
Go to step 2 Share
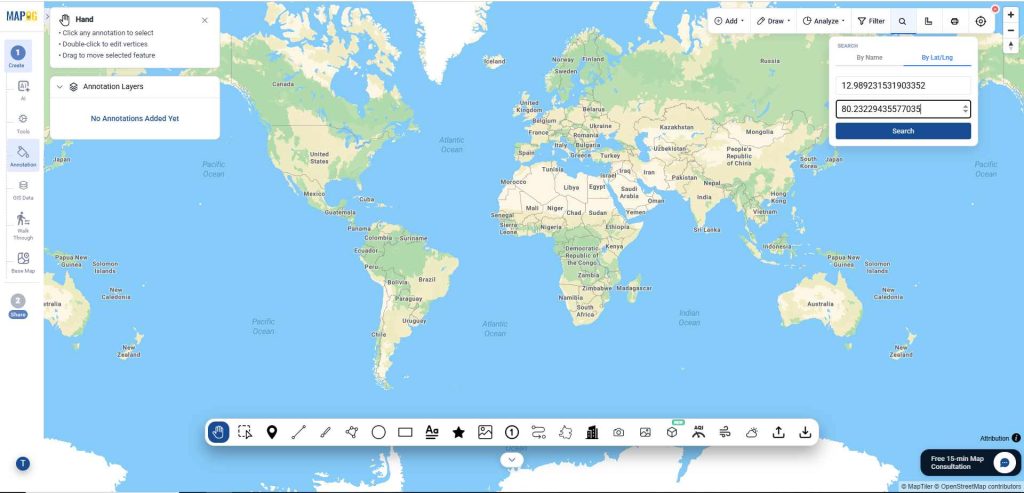(x=18, y=306)
